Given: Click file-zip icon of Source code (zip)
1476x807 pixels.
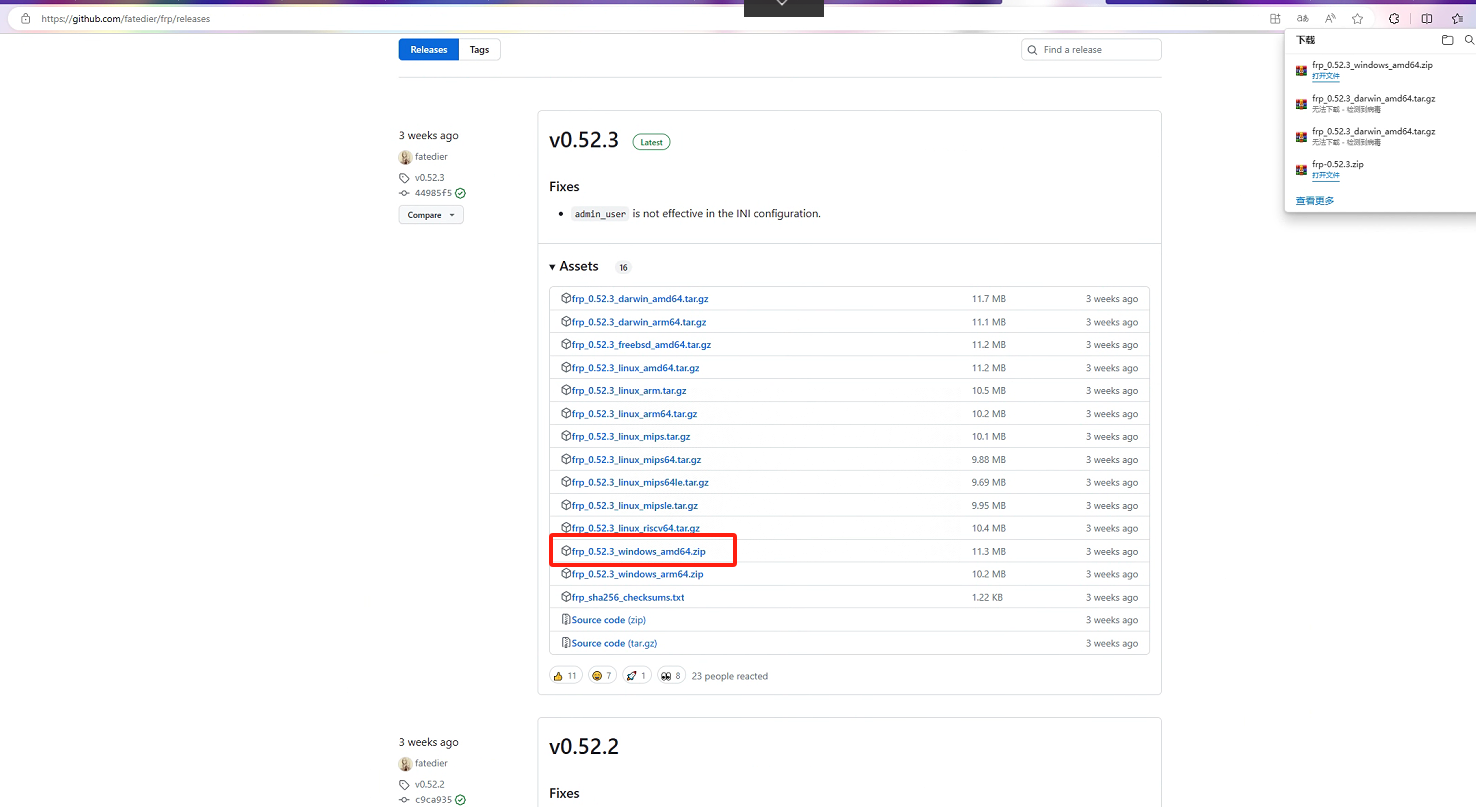Looking at the screenshot, I should click(x=566, y=620).
